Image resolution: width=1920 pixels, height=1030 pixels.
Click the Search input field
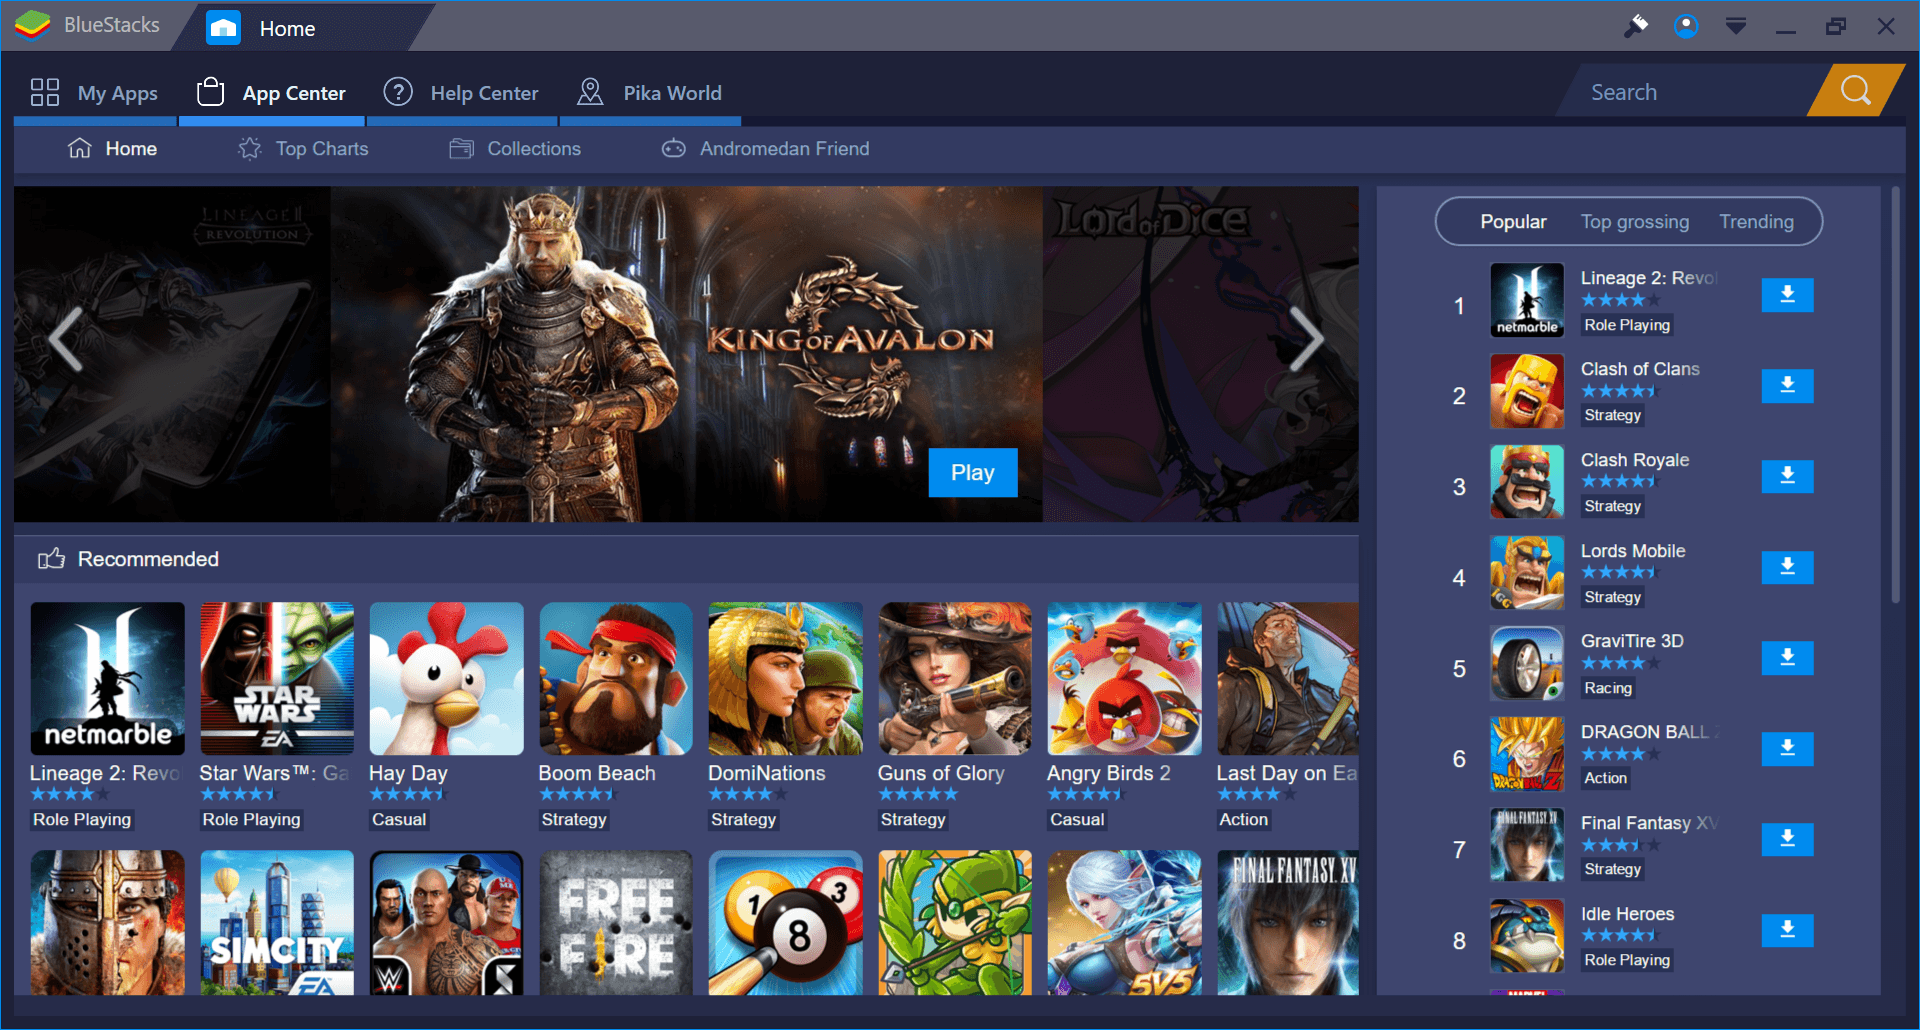tap(1690, 92)
